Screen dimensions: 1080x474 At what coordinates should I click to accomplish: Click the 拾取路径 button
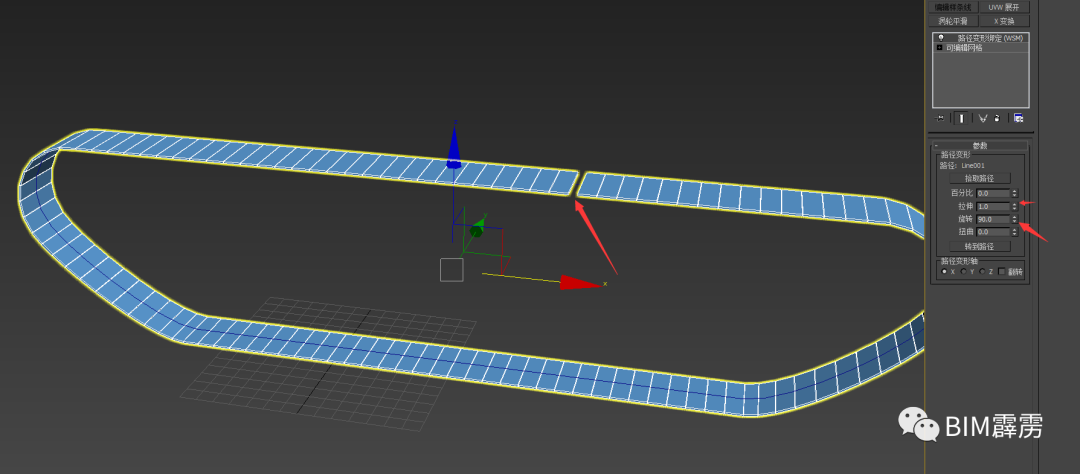point(980,178)
